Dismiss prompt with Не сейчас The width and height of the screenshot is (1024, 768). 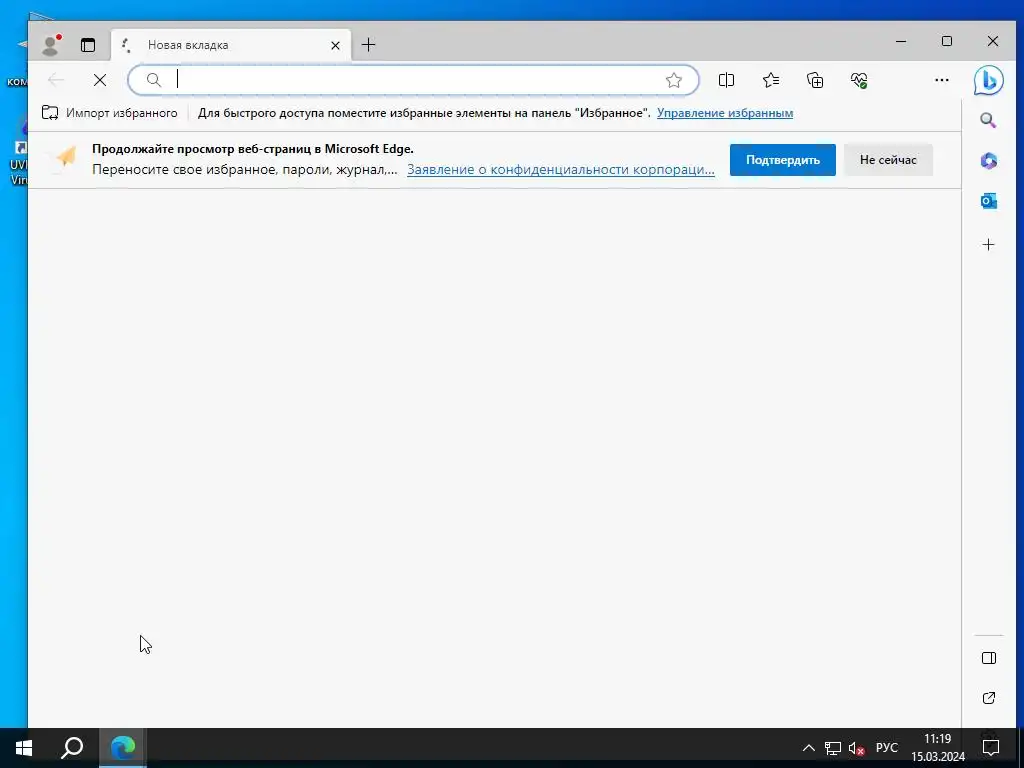(888, 160)
